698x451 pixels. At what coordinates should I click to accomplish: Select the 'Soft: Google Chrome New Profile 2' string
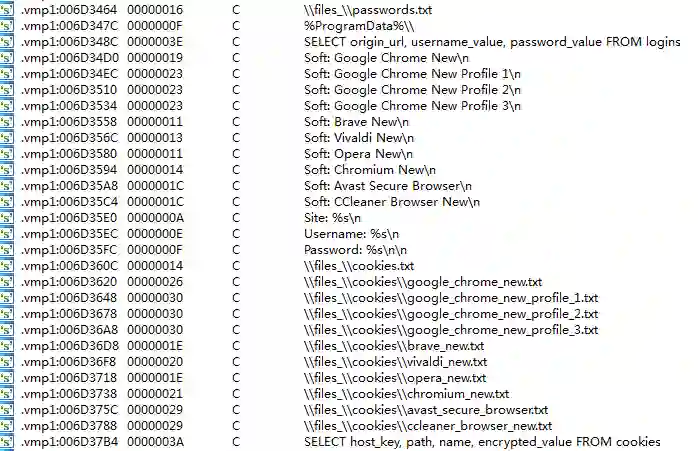pos(412,90)
